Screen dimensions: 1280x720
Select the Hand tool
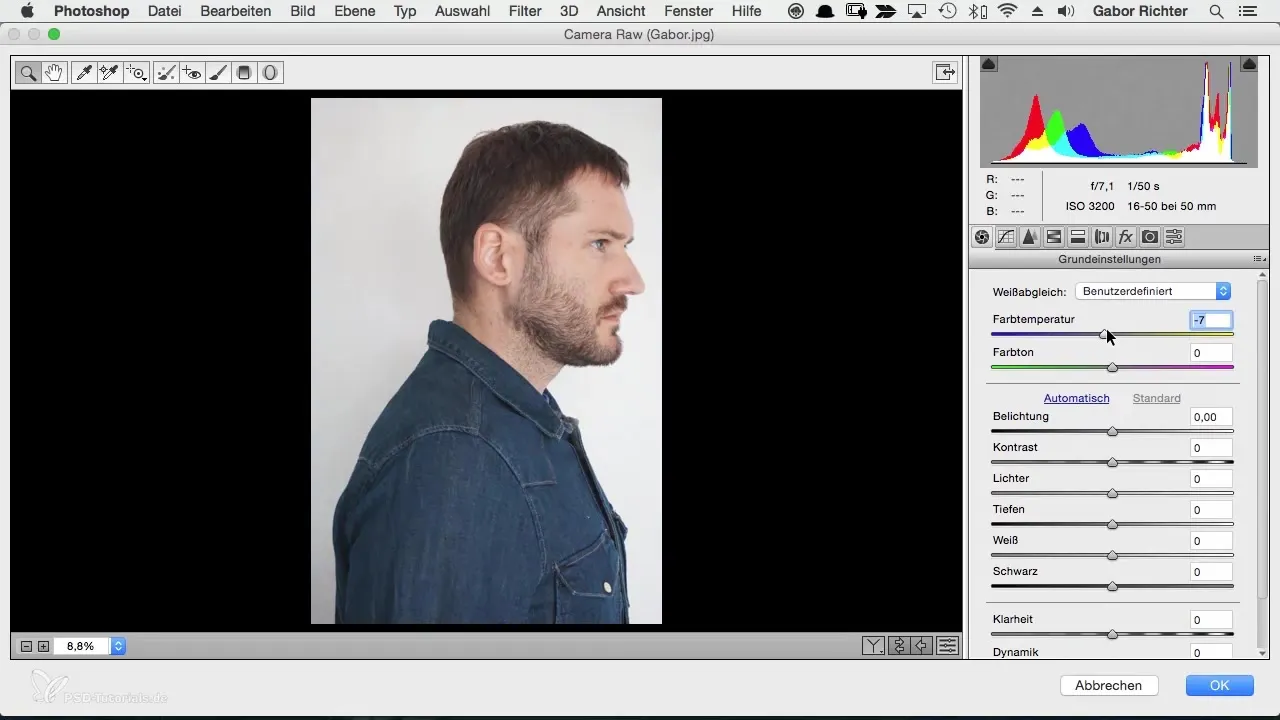tap(54, 72)
